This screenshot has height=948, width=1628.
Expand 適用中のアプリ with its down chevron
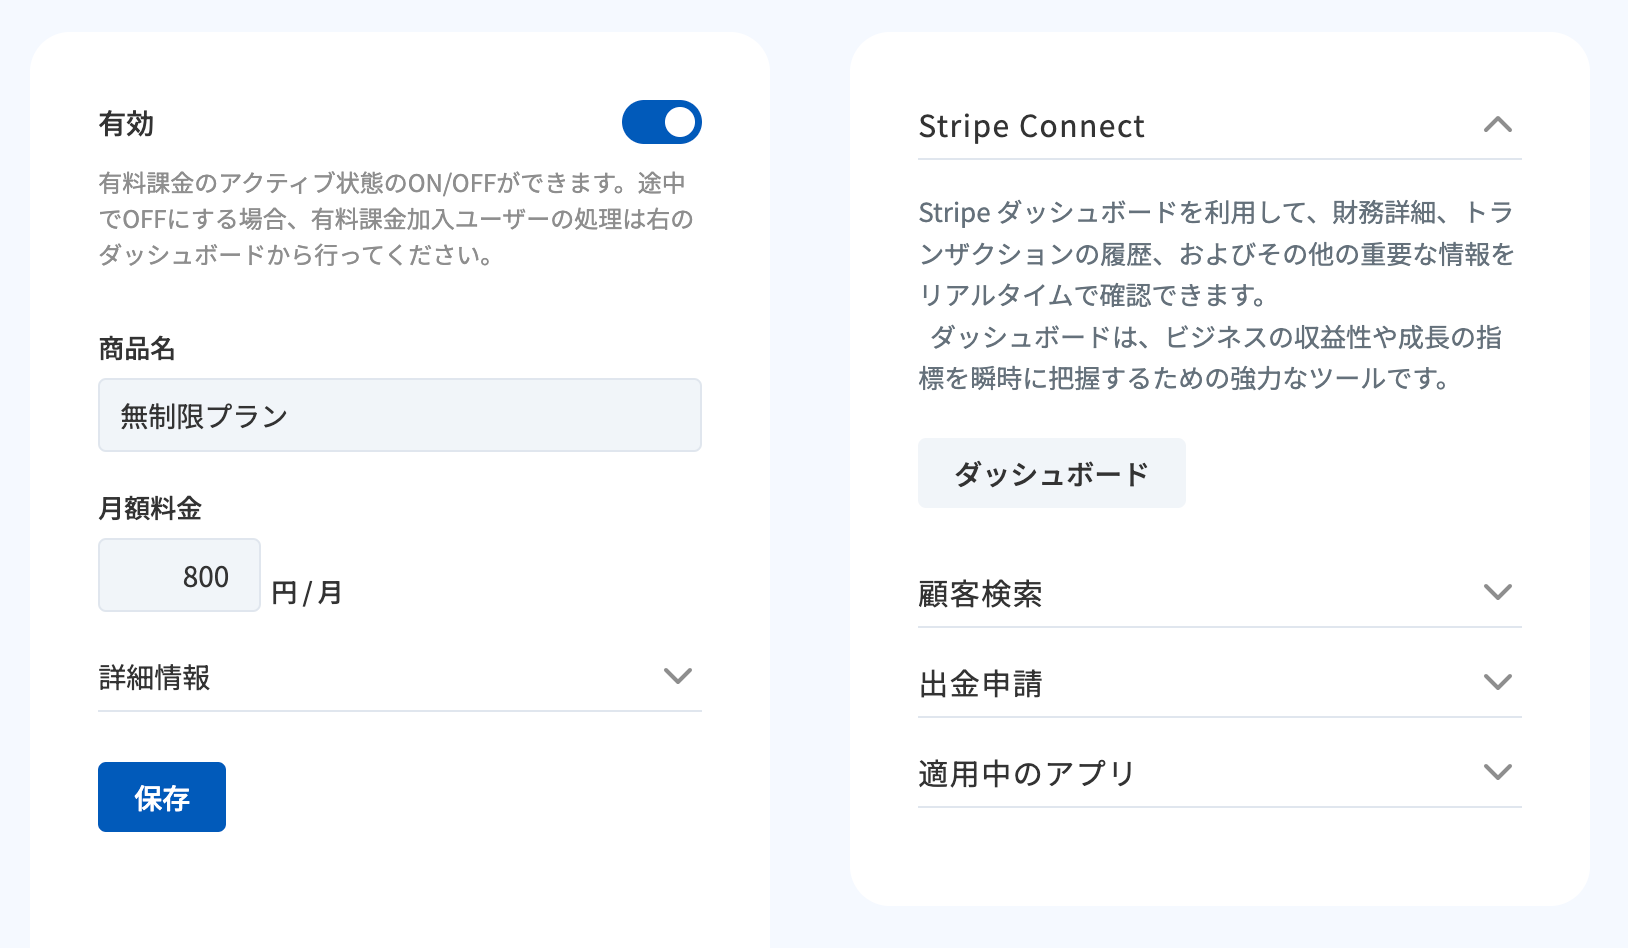click(1497, 772)
